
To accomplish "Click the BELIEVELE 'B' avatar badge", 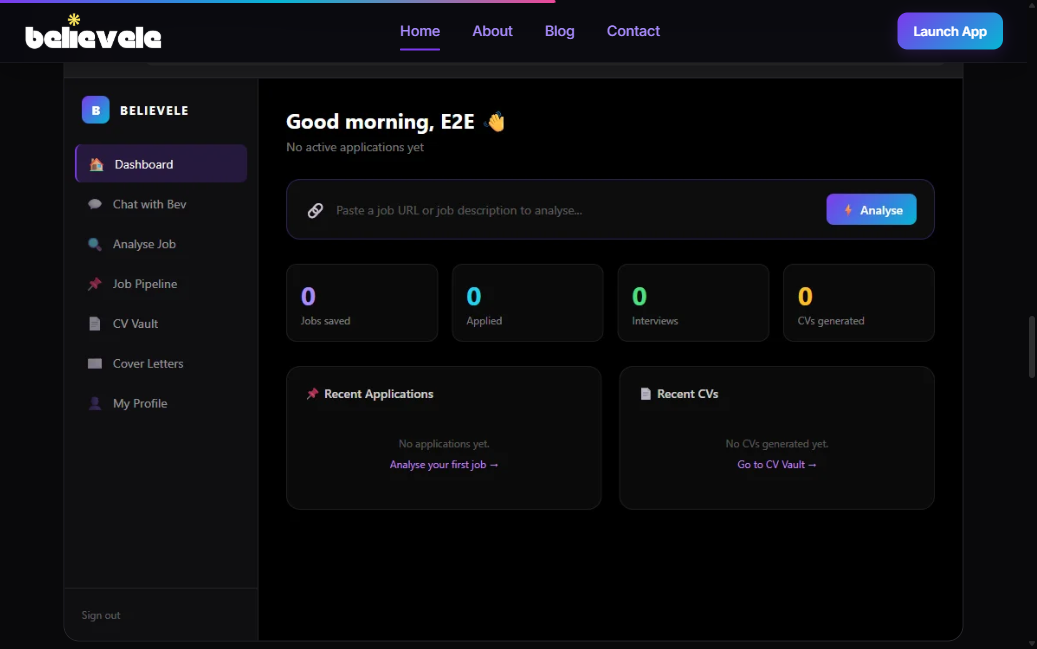I will pos(95,110).
